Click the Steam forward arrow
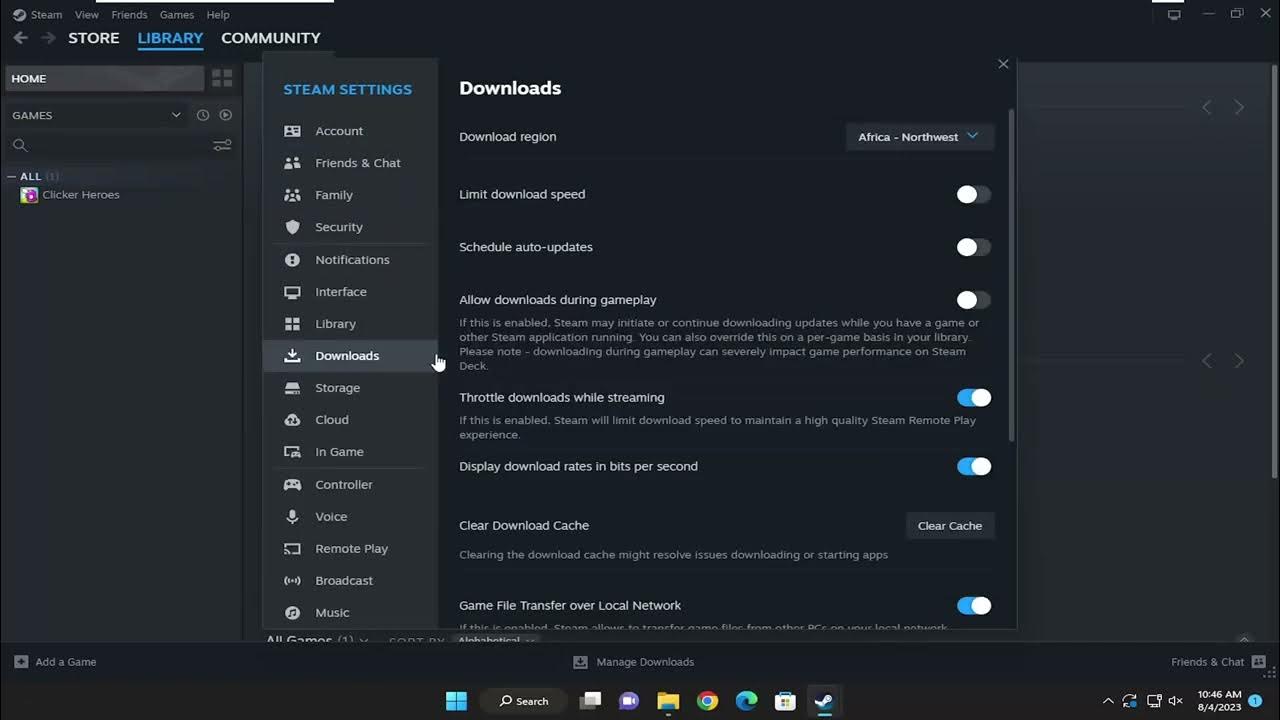1280x720 pixels. (48, 38)
